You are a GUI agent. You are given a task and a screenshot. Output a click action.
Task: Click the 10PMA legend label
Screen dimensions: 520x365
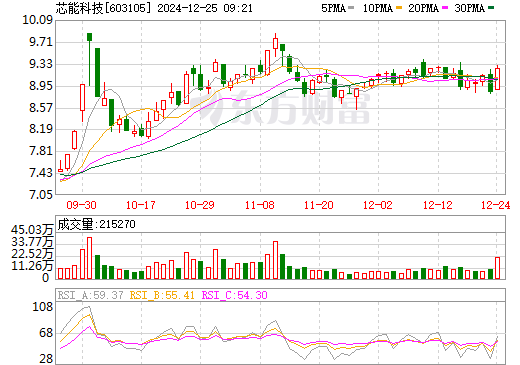click(378, 8)
